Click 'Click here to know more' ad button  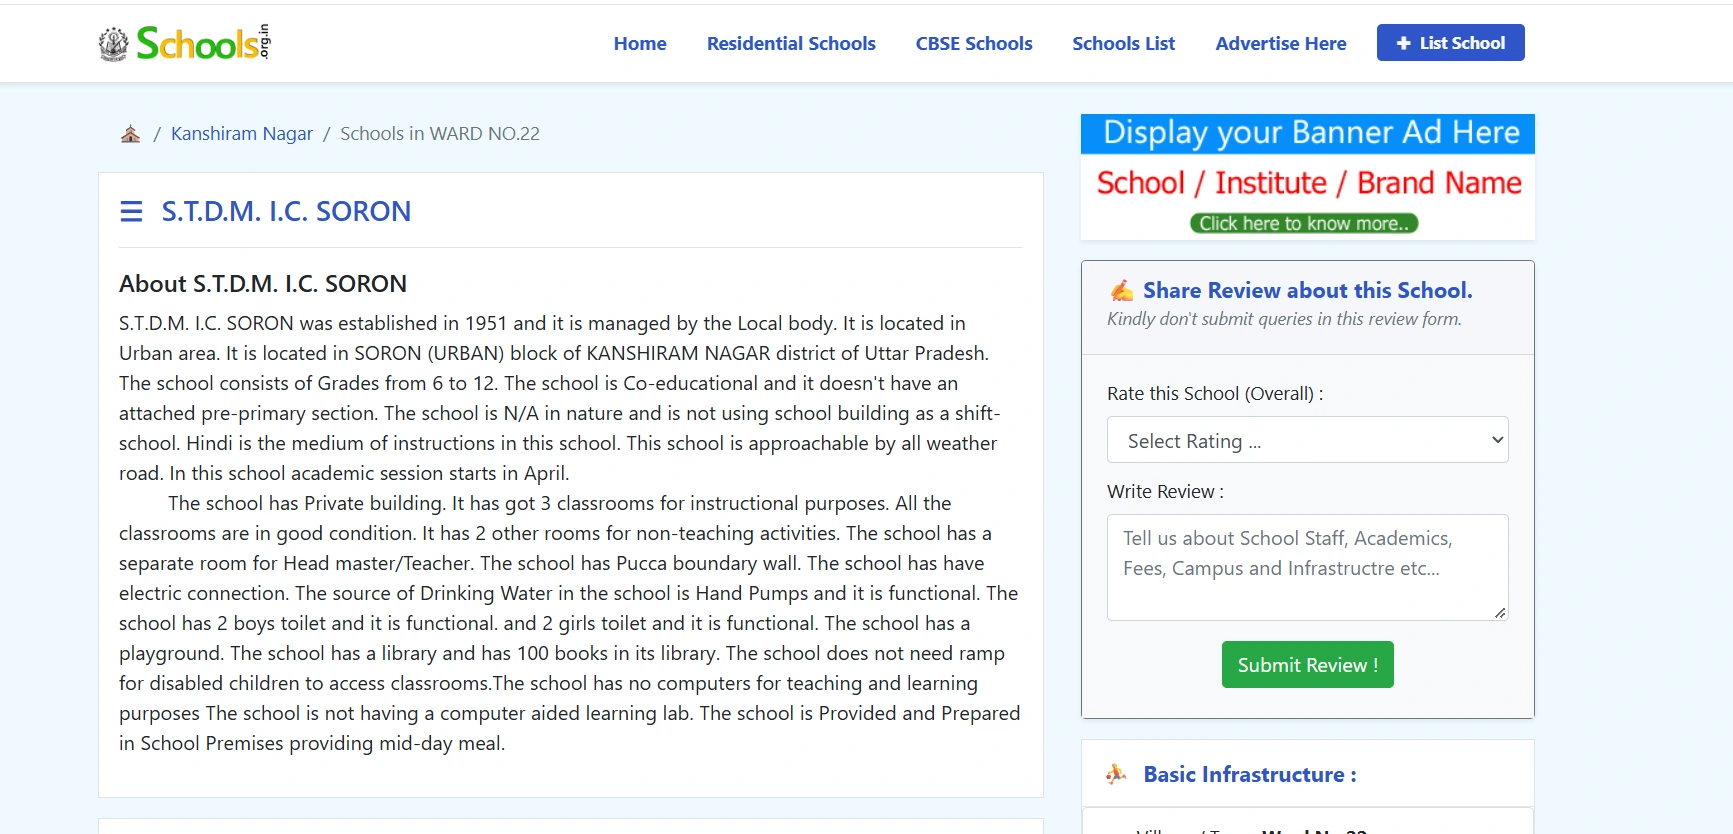(x=1304, y=223)
